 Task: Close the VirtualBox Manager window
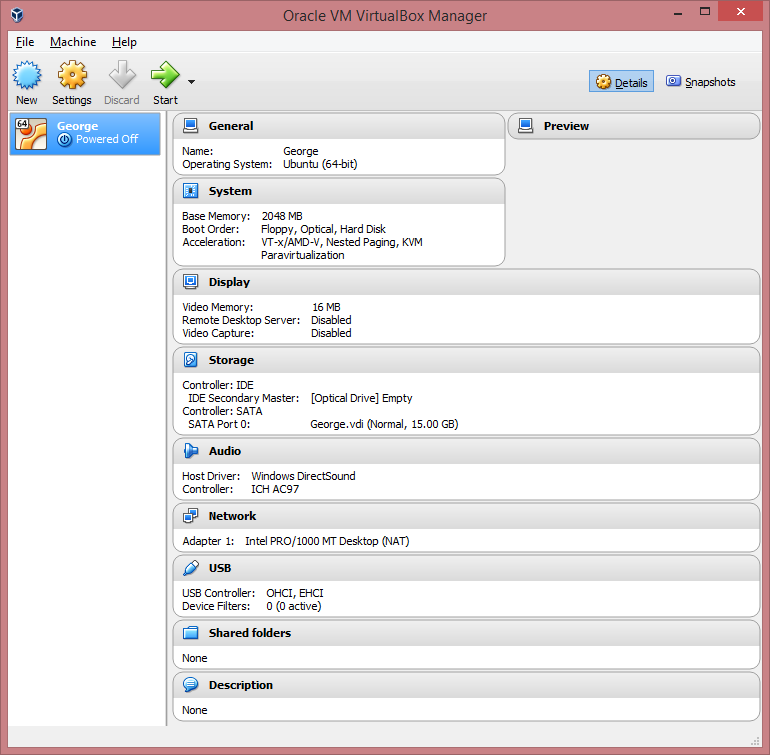(741, 12)
